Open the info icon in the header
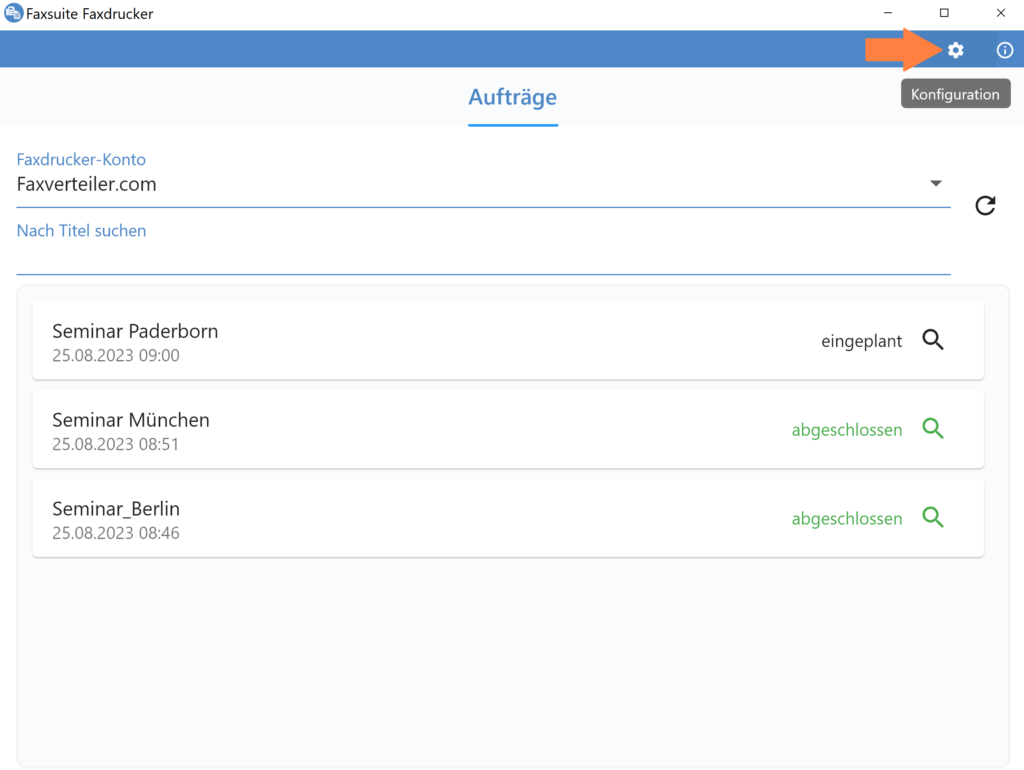The height and width of the screenshot is (770, 1024). pos(1004,50)
